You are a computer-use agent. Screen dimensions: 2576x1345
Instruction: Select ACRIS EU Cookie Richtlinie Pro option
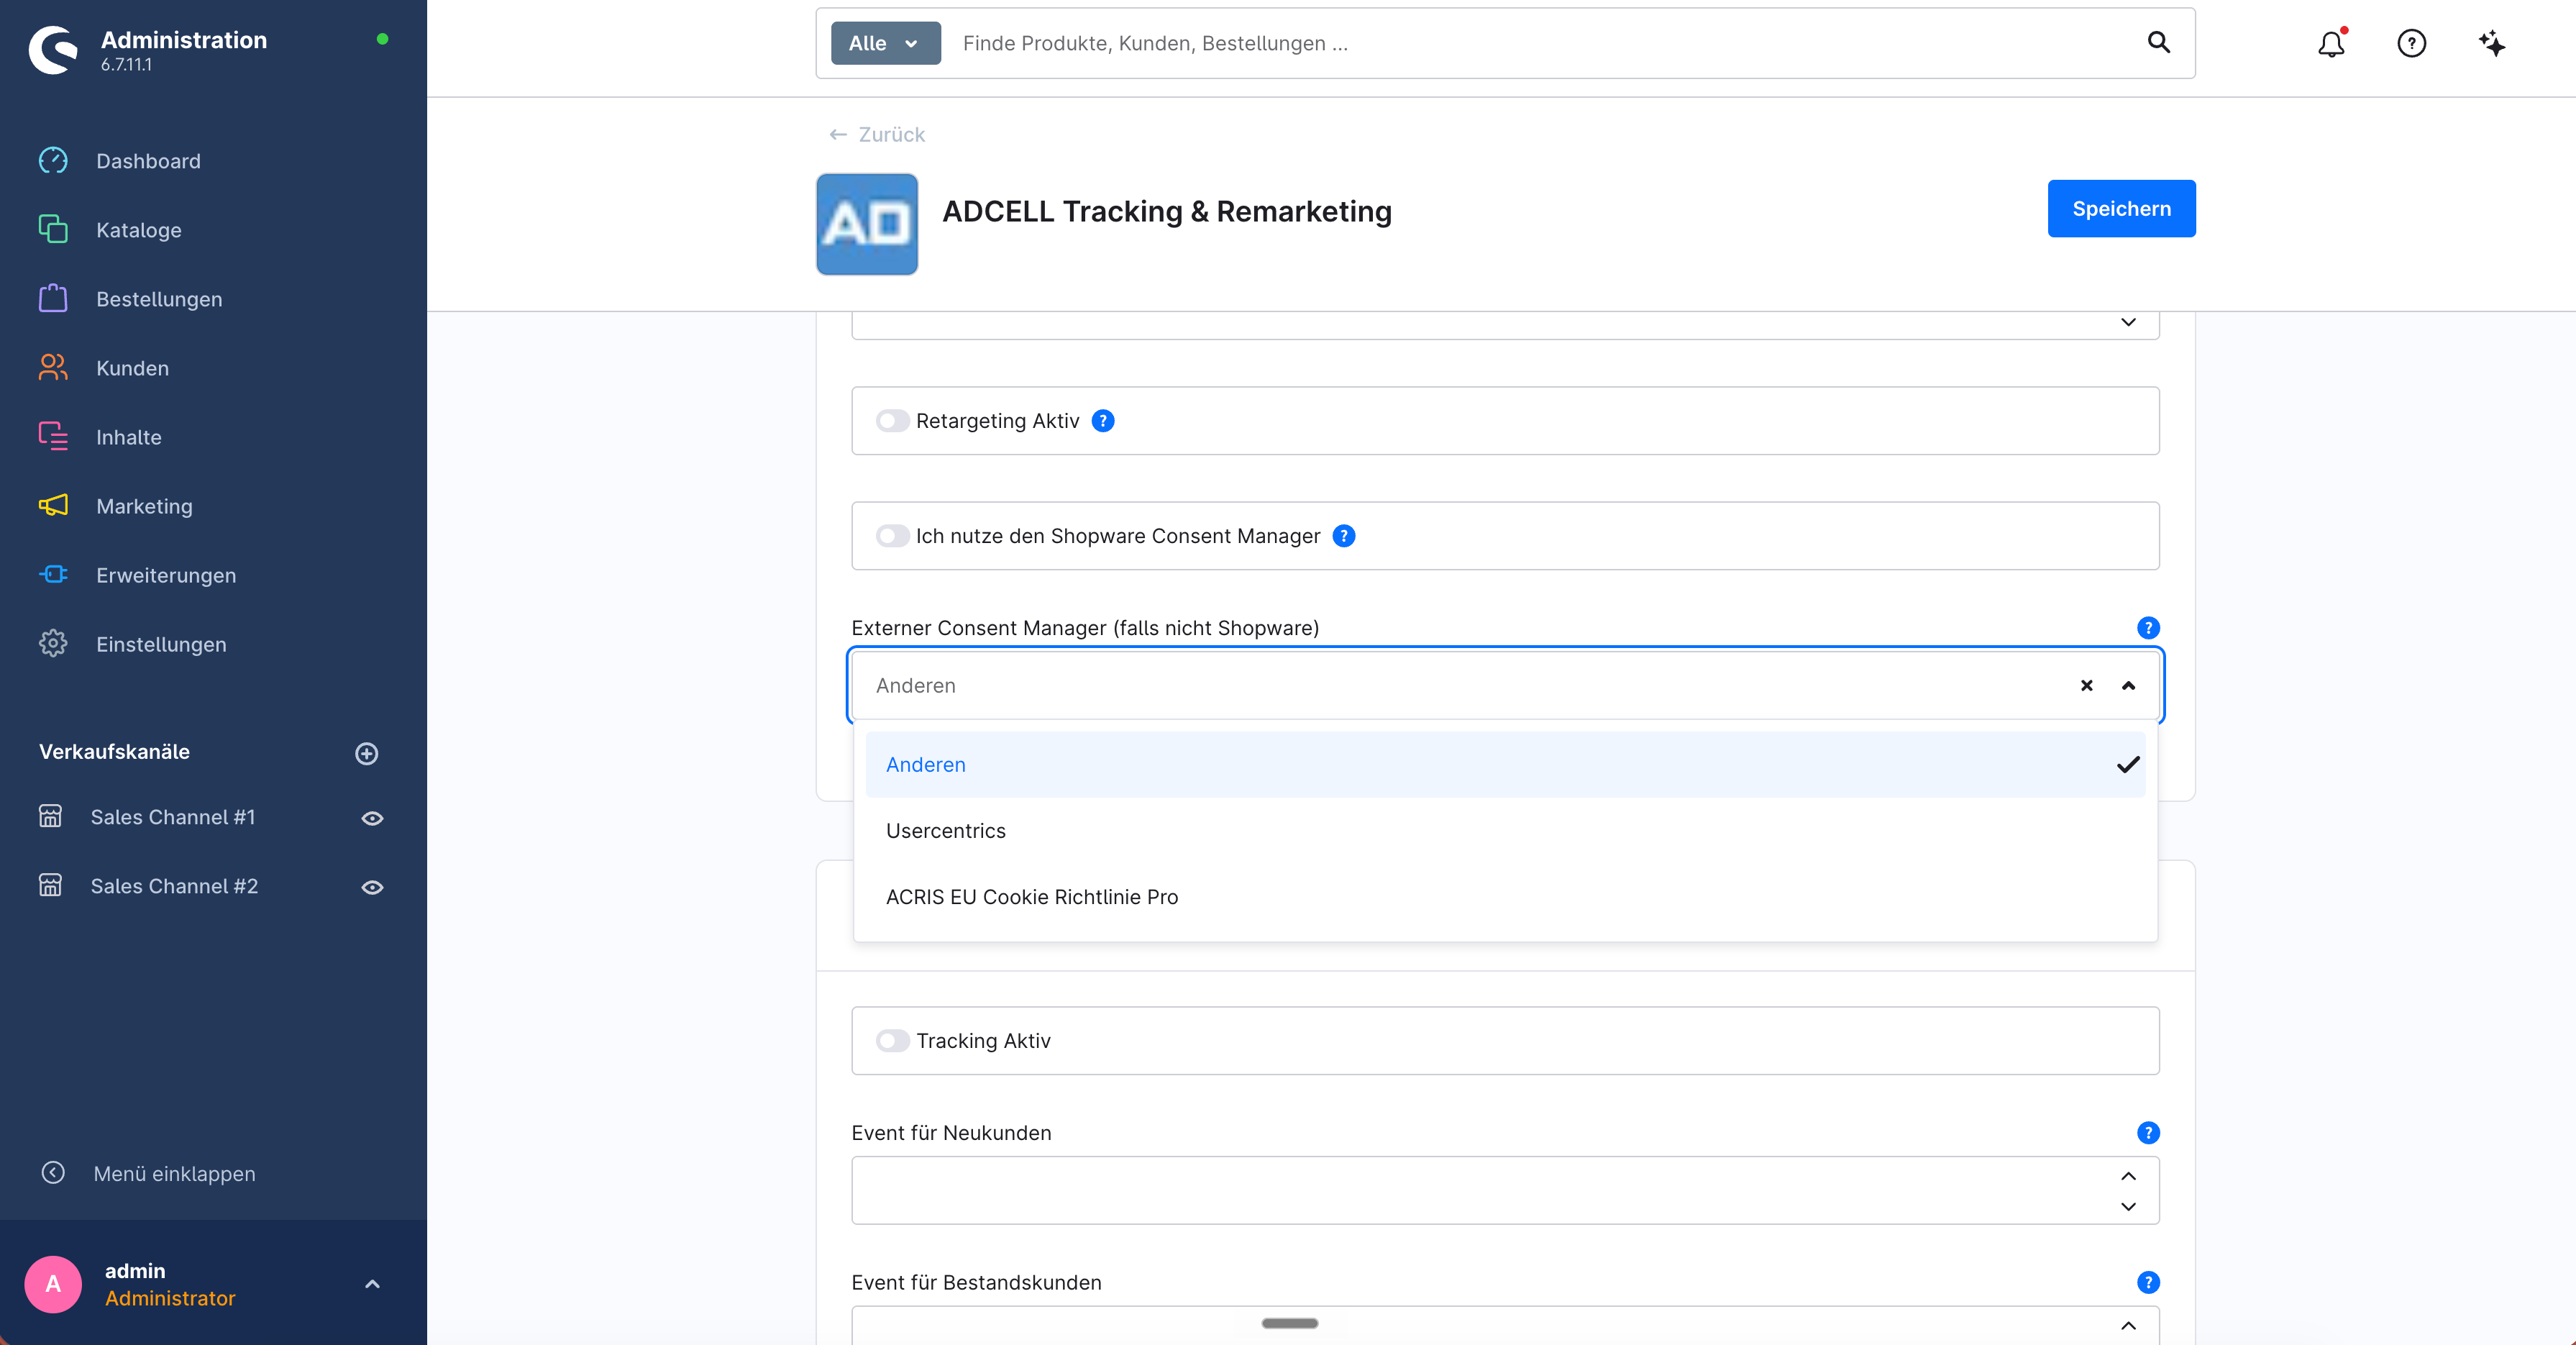[1505, 897]
